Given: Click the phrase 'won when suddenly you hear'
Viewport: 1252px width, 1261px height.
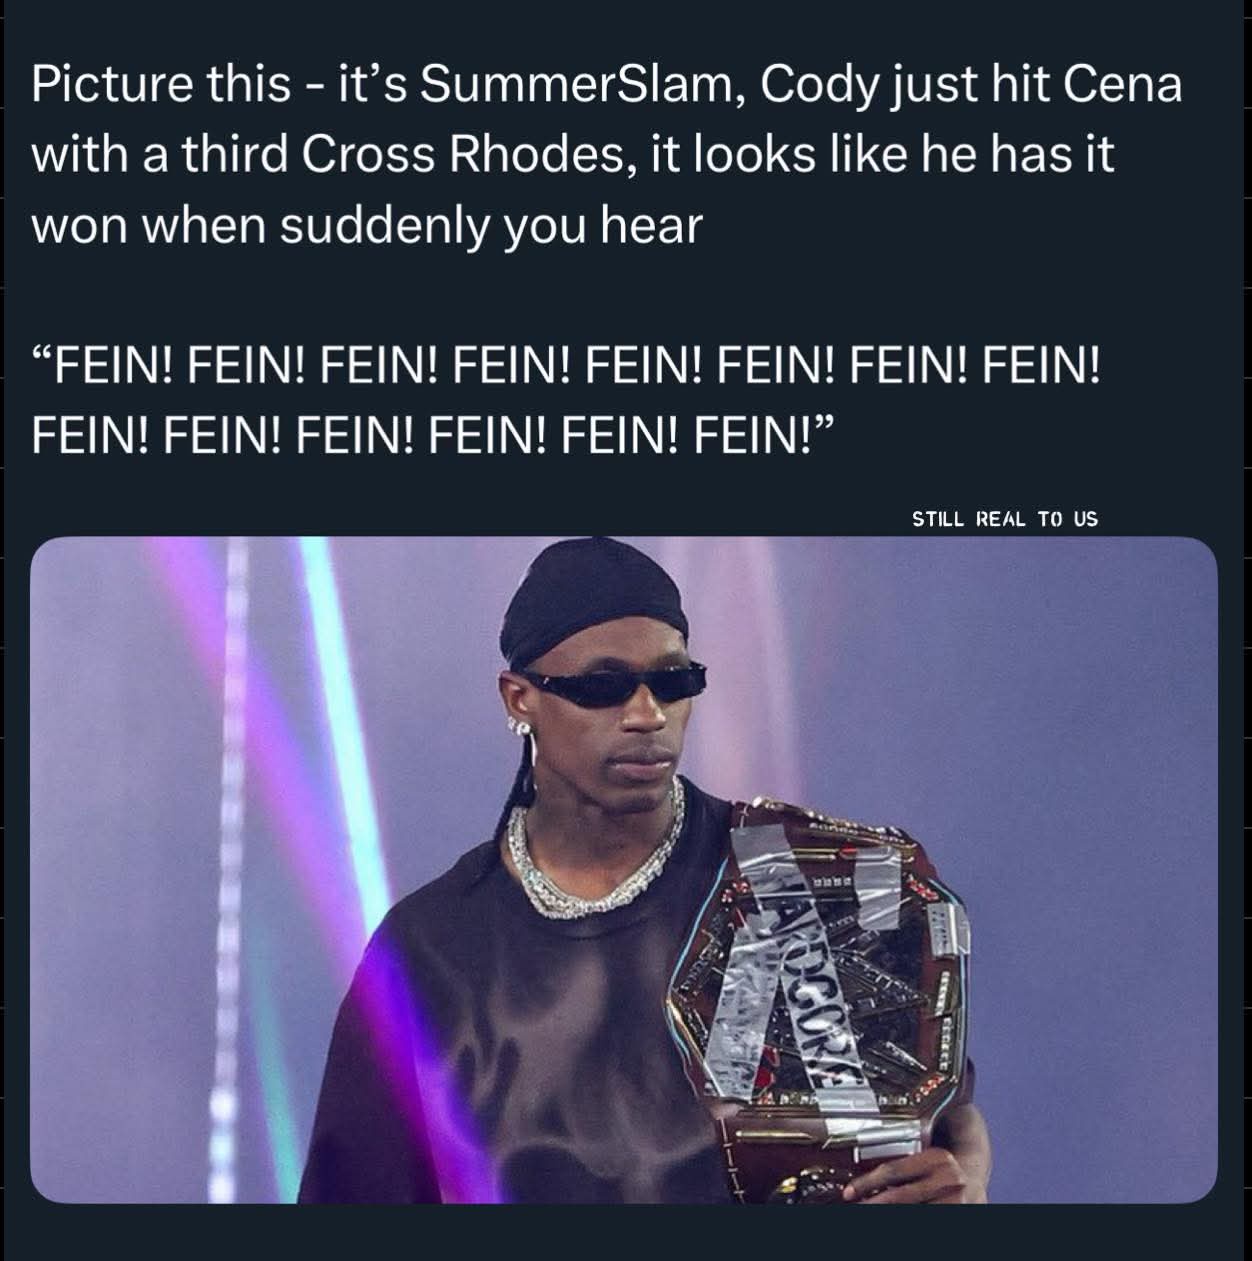Looking at the screenshot, I should [x=367, y=226].
